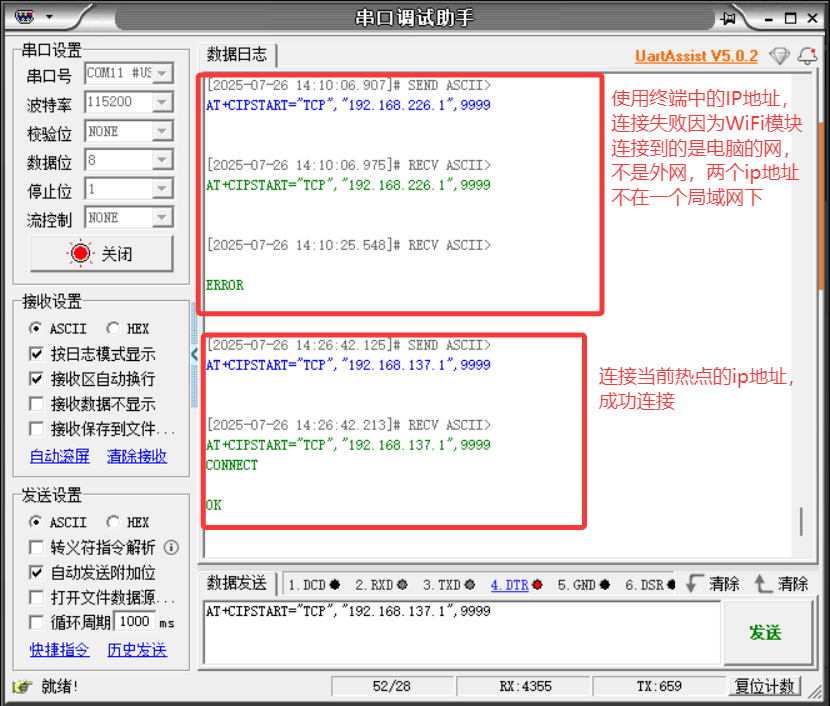Image resolution: width=830 pixels, height=706 pixels.
Task: Click the OK response line in log
Action: (214, 505)
